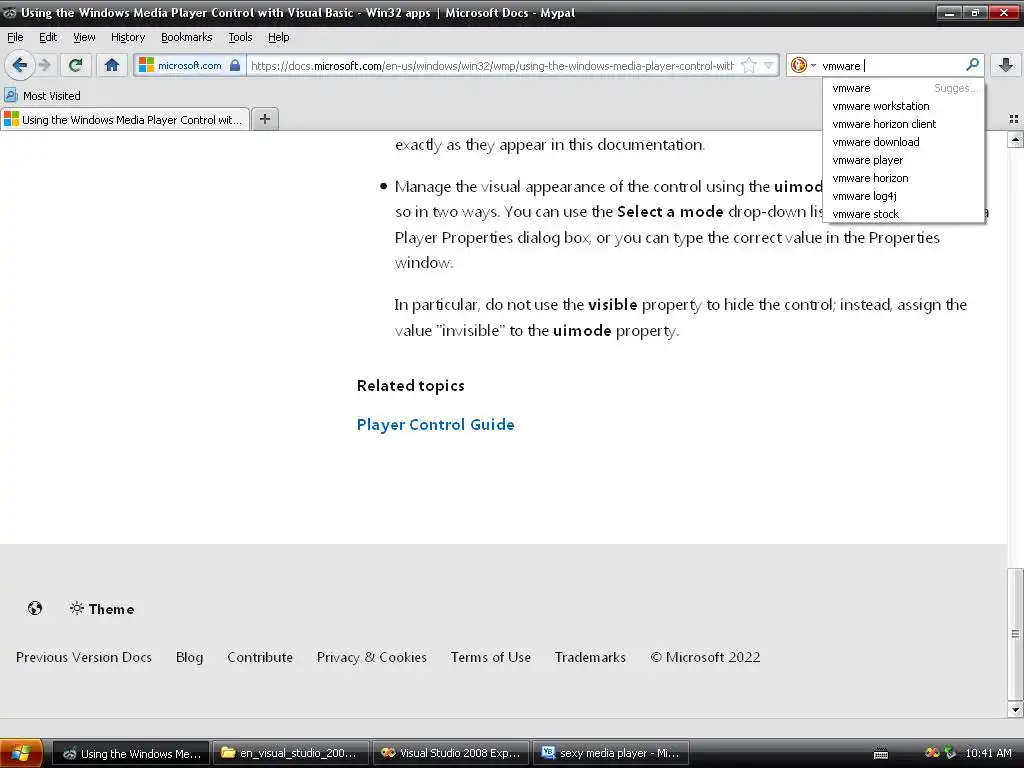Open a new tab with plus button
1024x768 pixels.
tap(264, 119)
